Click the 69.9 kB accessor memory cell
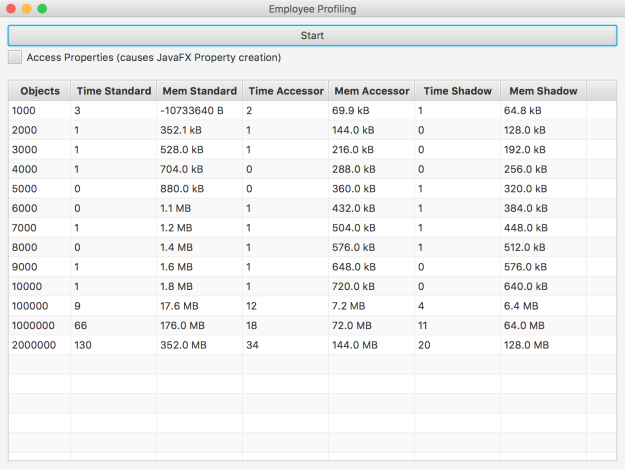Image resolution: width=625 pixels, height=469 pixels. (x=371, y=110)
